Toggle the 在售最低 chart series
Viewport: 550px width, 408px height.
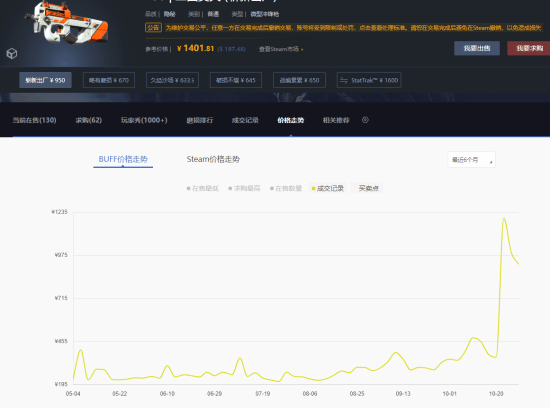(203, 188)
